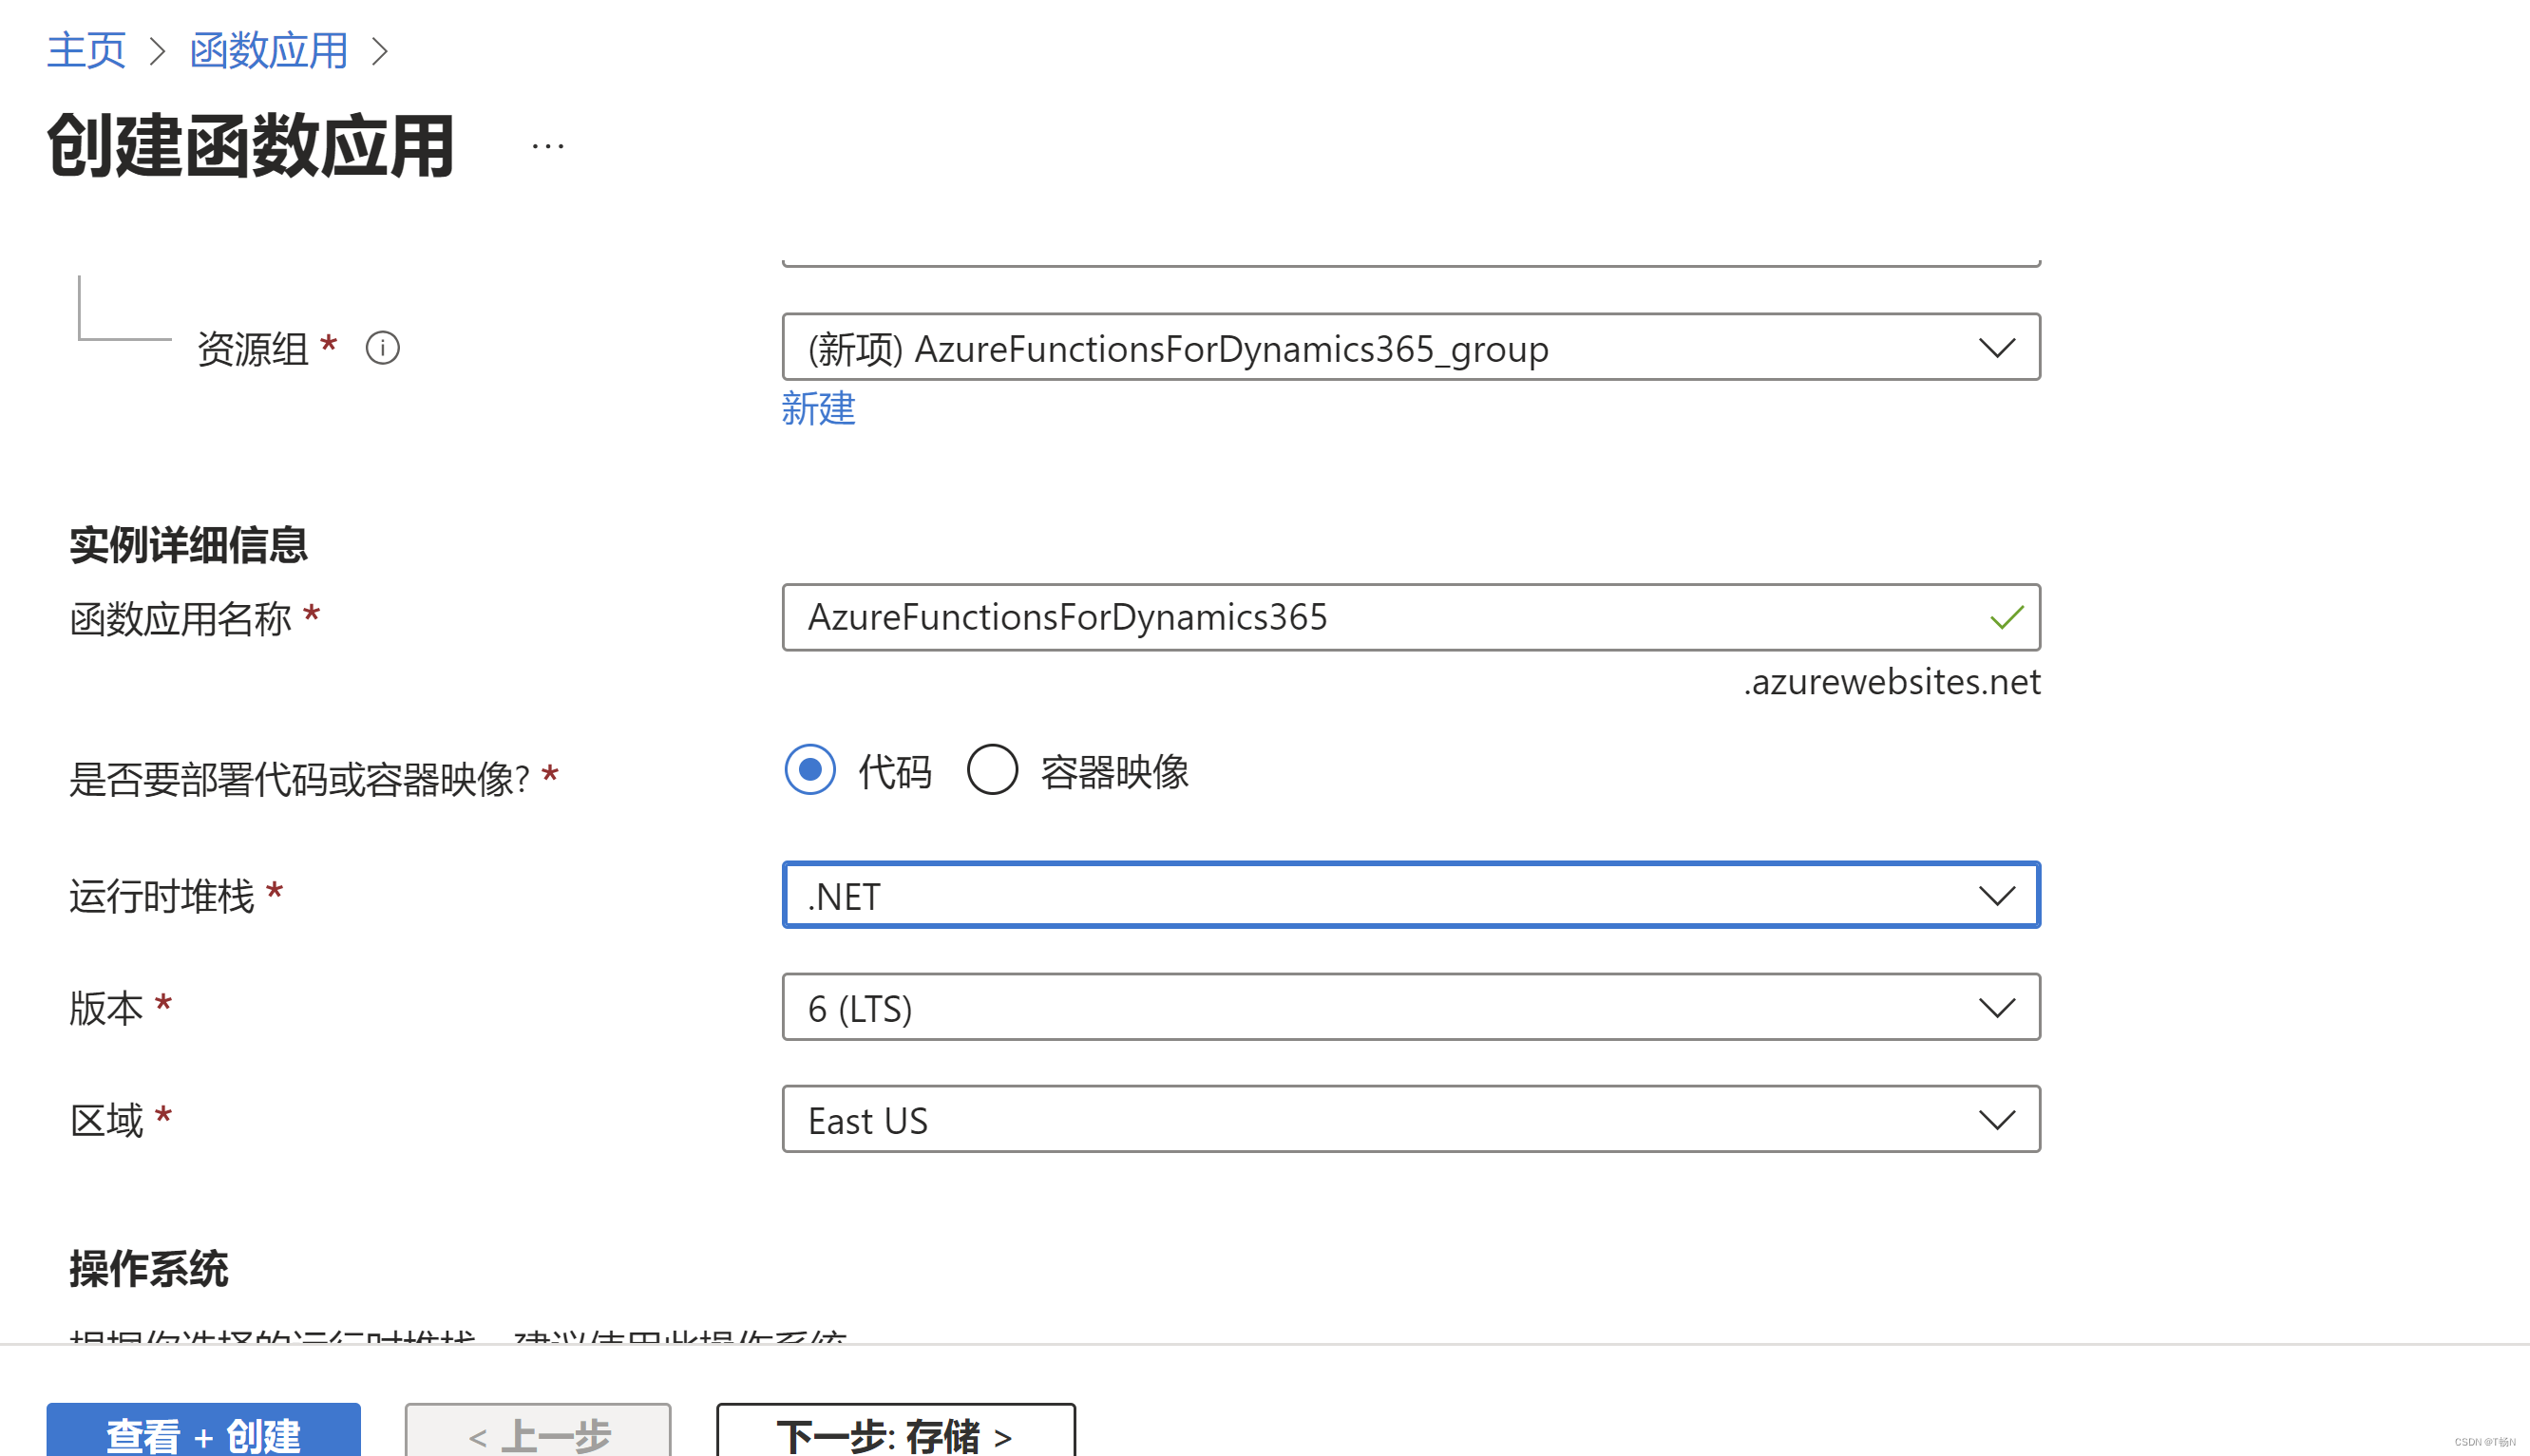This screenshot has height=1456, width=2530.
Task: Click the 新建 link to create new resource group
Action: click(x=818, y=408)
